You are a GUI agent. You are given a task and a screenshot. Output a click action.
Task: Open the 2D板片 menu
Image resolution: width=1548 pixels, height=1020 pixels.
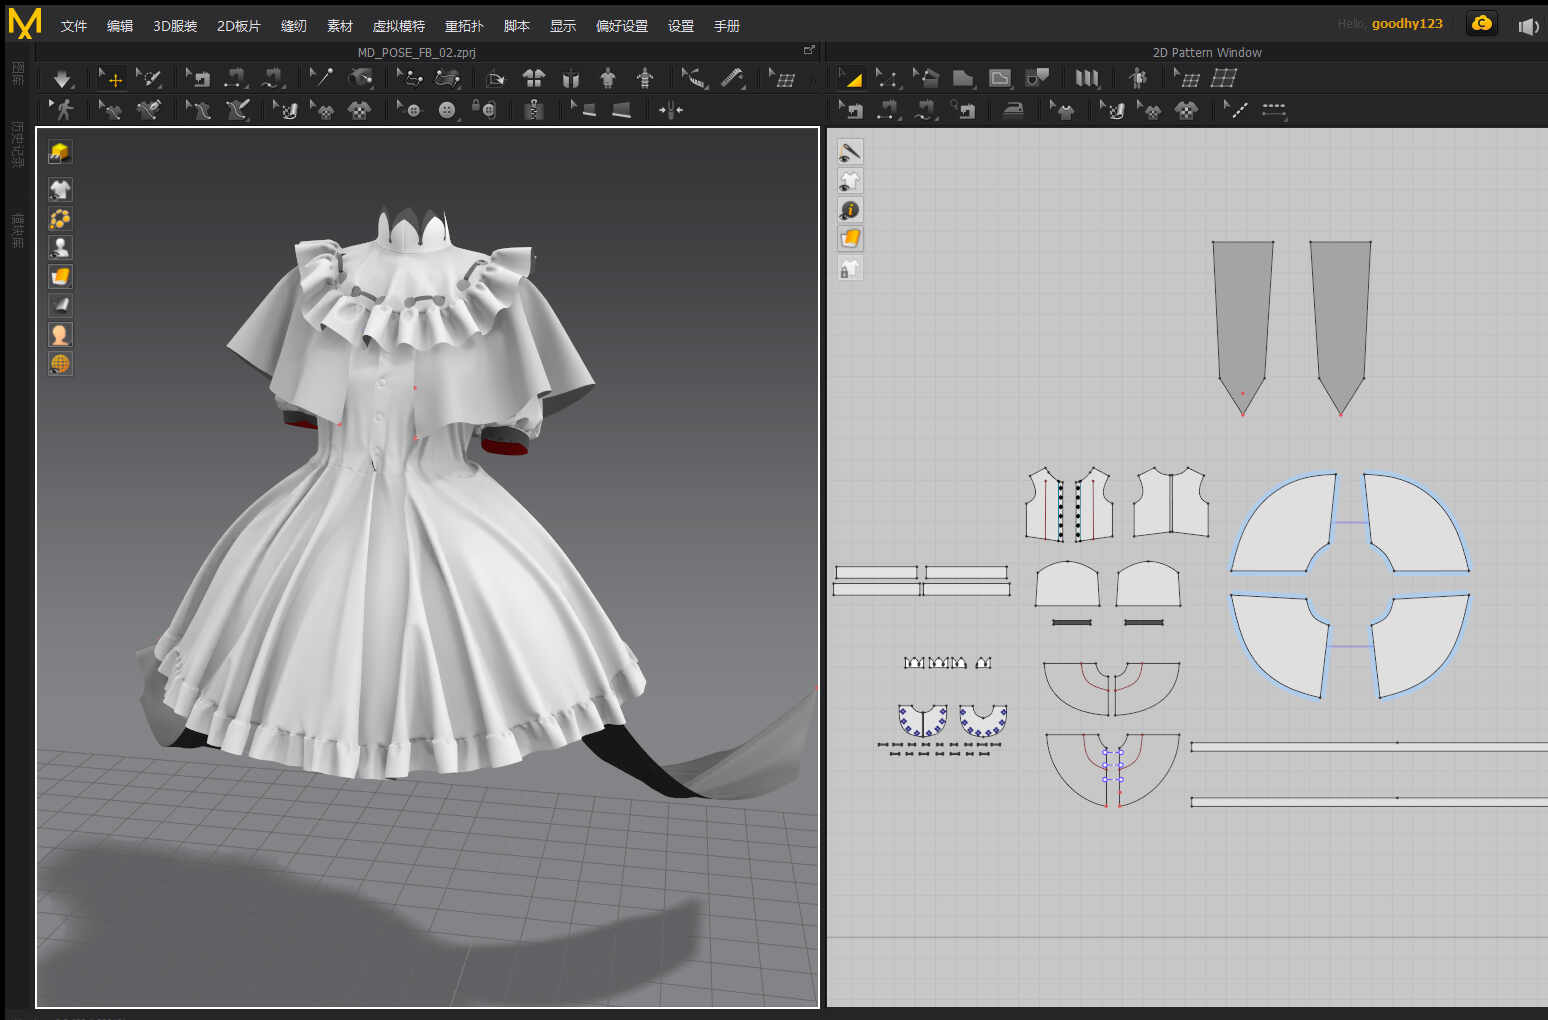click(239, 26)
